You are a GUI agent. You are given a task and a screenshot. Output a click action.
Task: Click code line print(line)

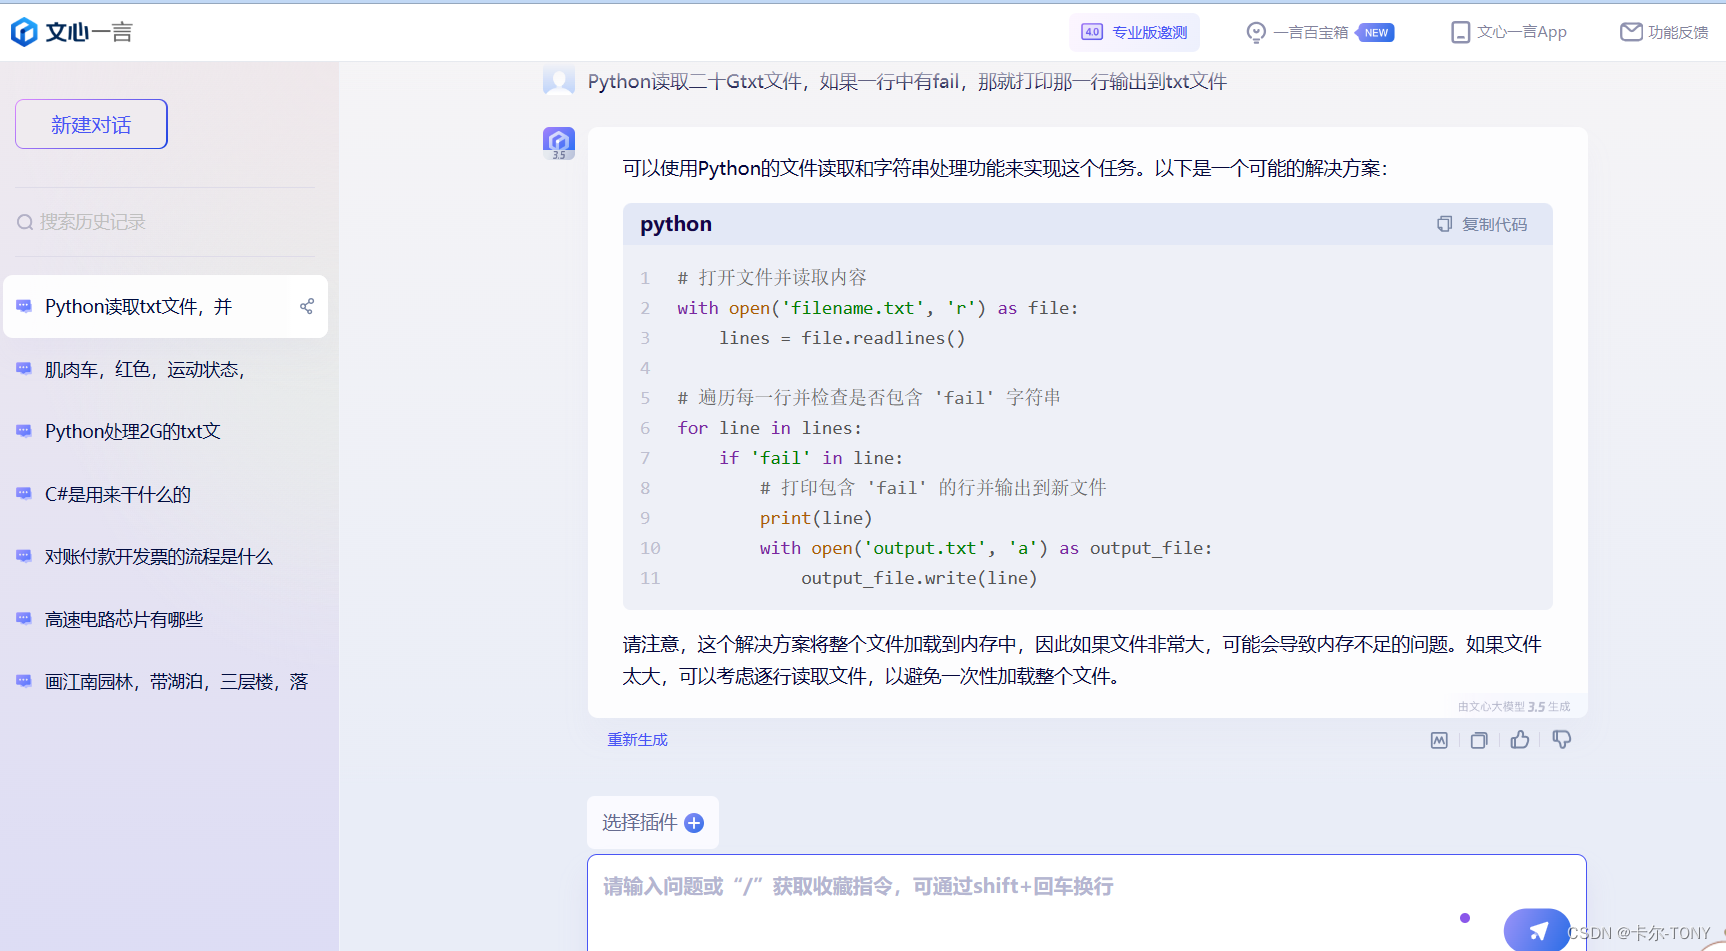coord(816,518)
